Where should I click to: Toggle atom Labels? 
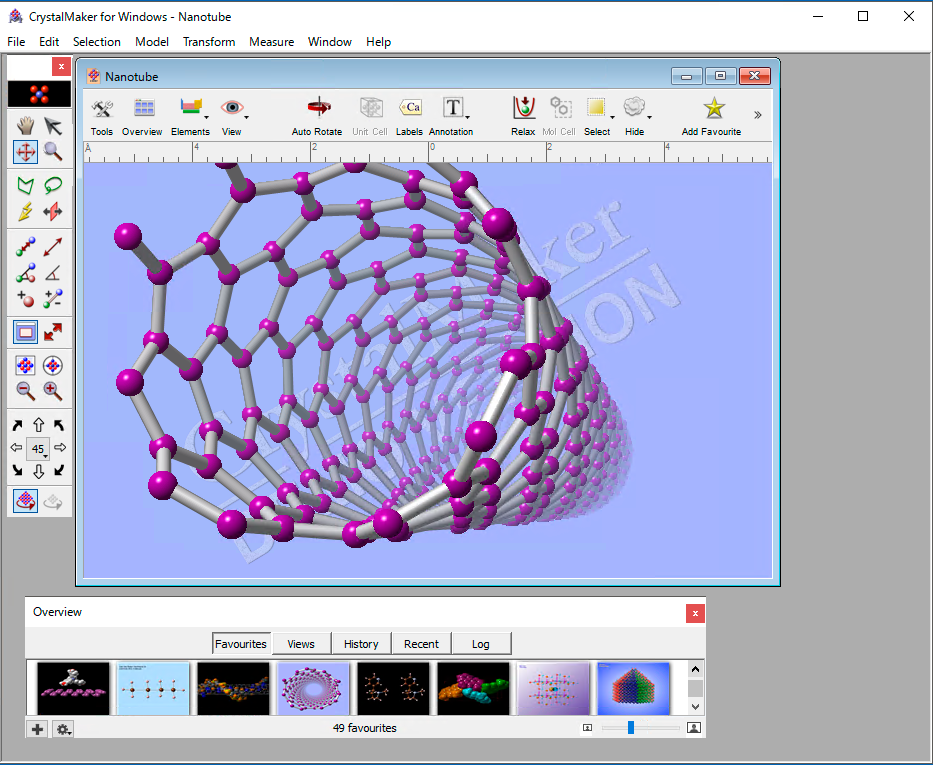409,116
